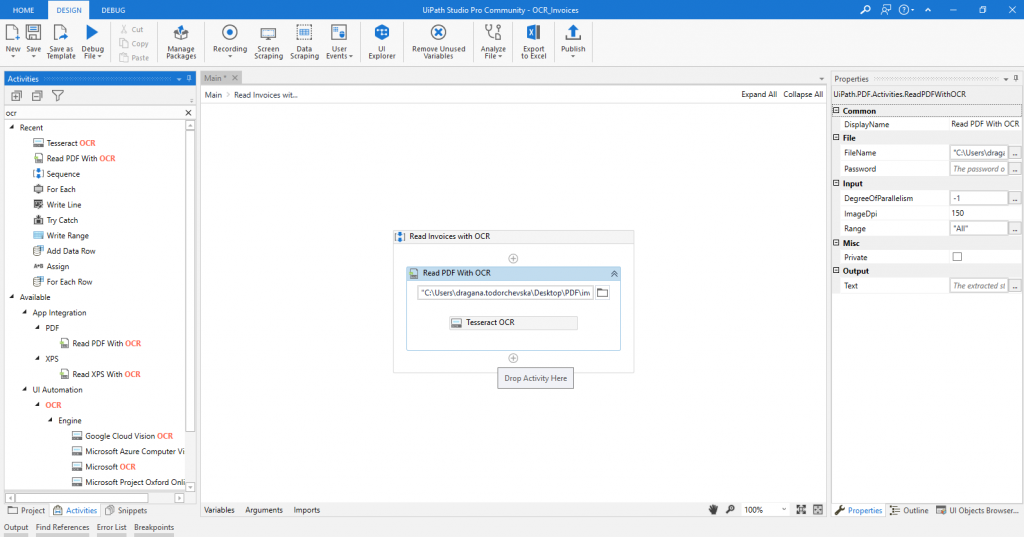Open the Arguments panel tab
Image resolution: width=1024 pixels, height=537 pixels.
click(264, 510)
